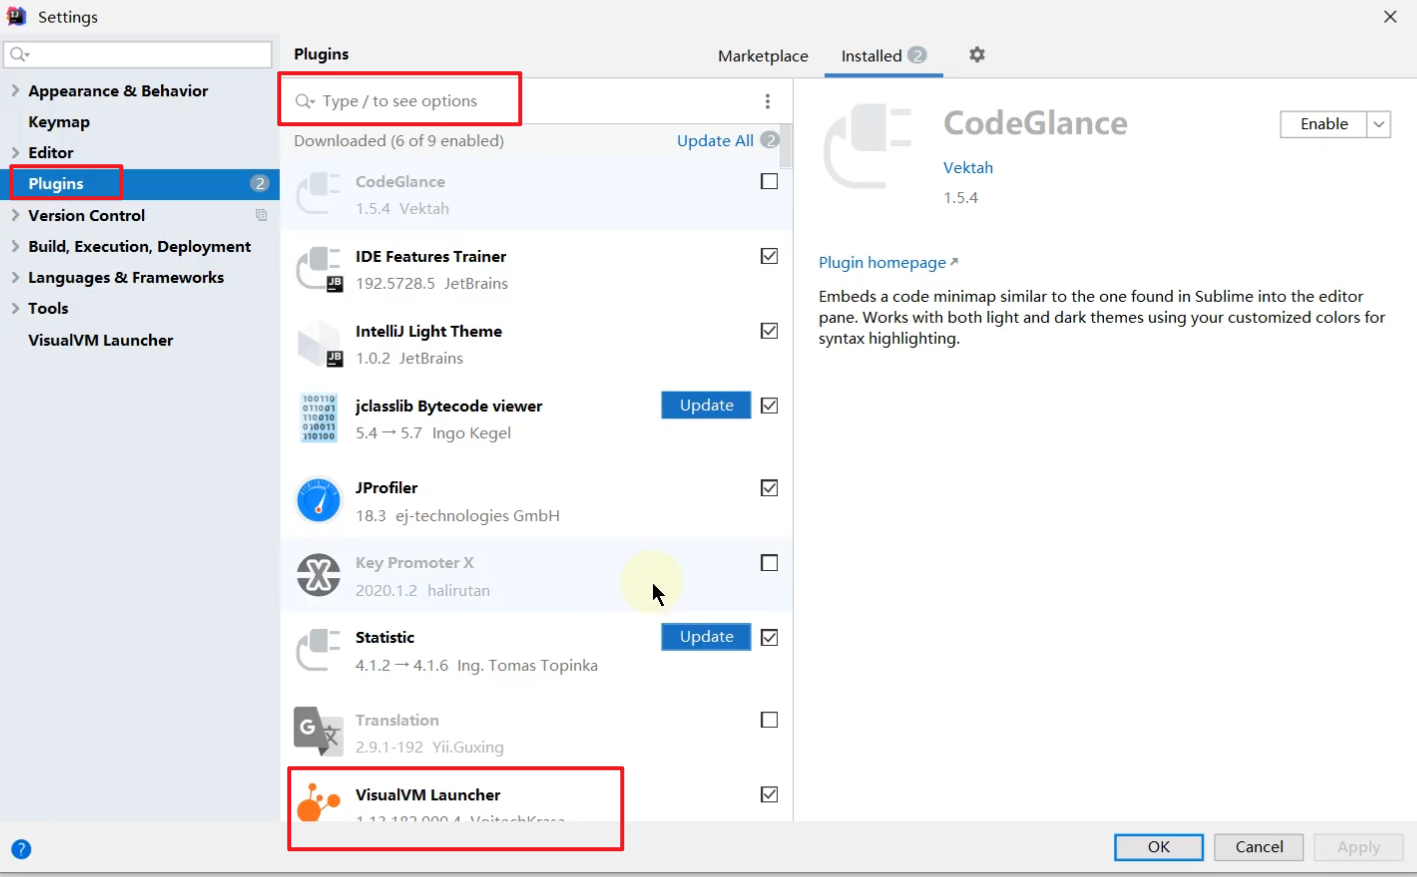1417x877 pixels.
Task: Select Plugins in the settings tree
Action: (140, 184)
